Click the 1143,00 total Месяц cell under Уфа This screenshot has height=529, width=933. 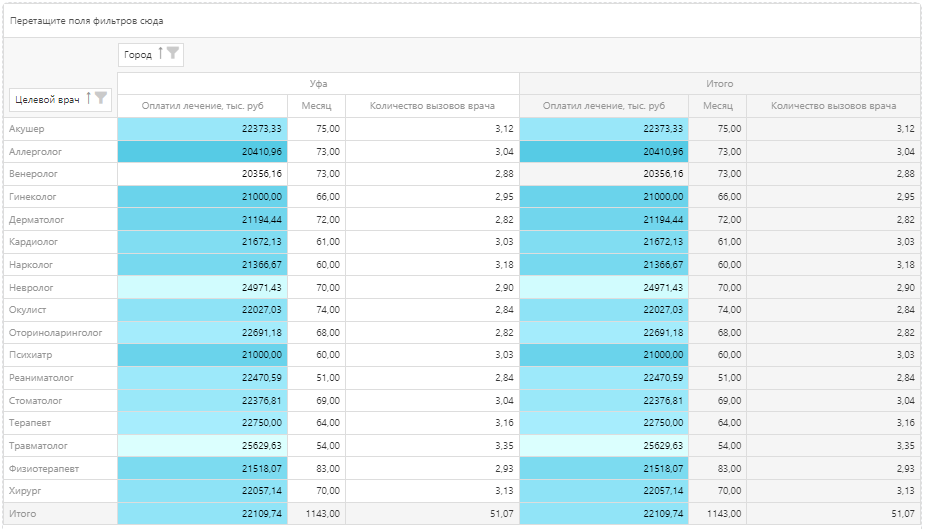pyautogui.click(x=318, y=514)
